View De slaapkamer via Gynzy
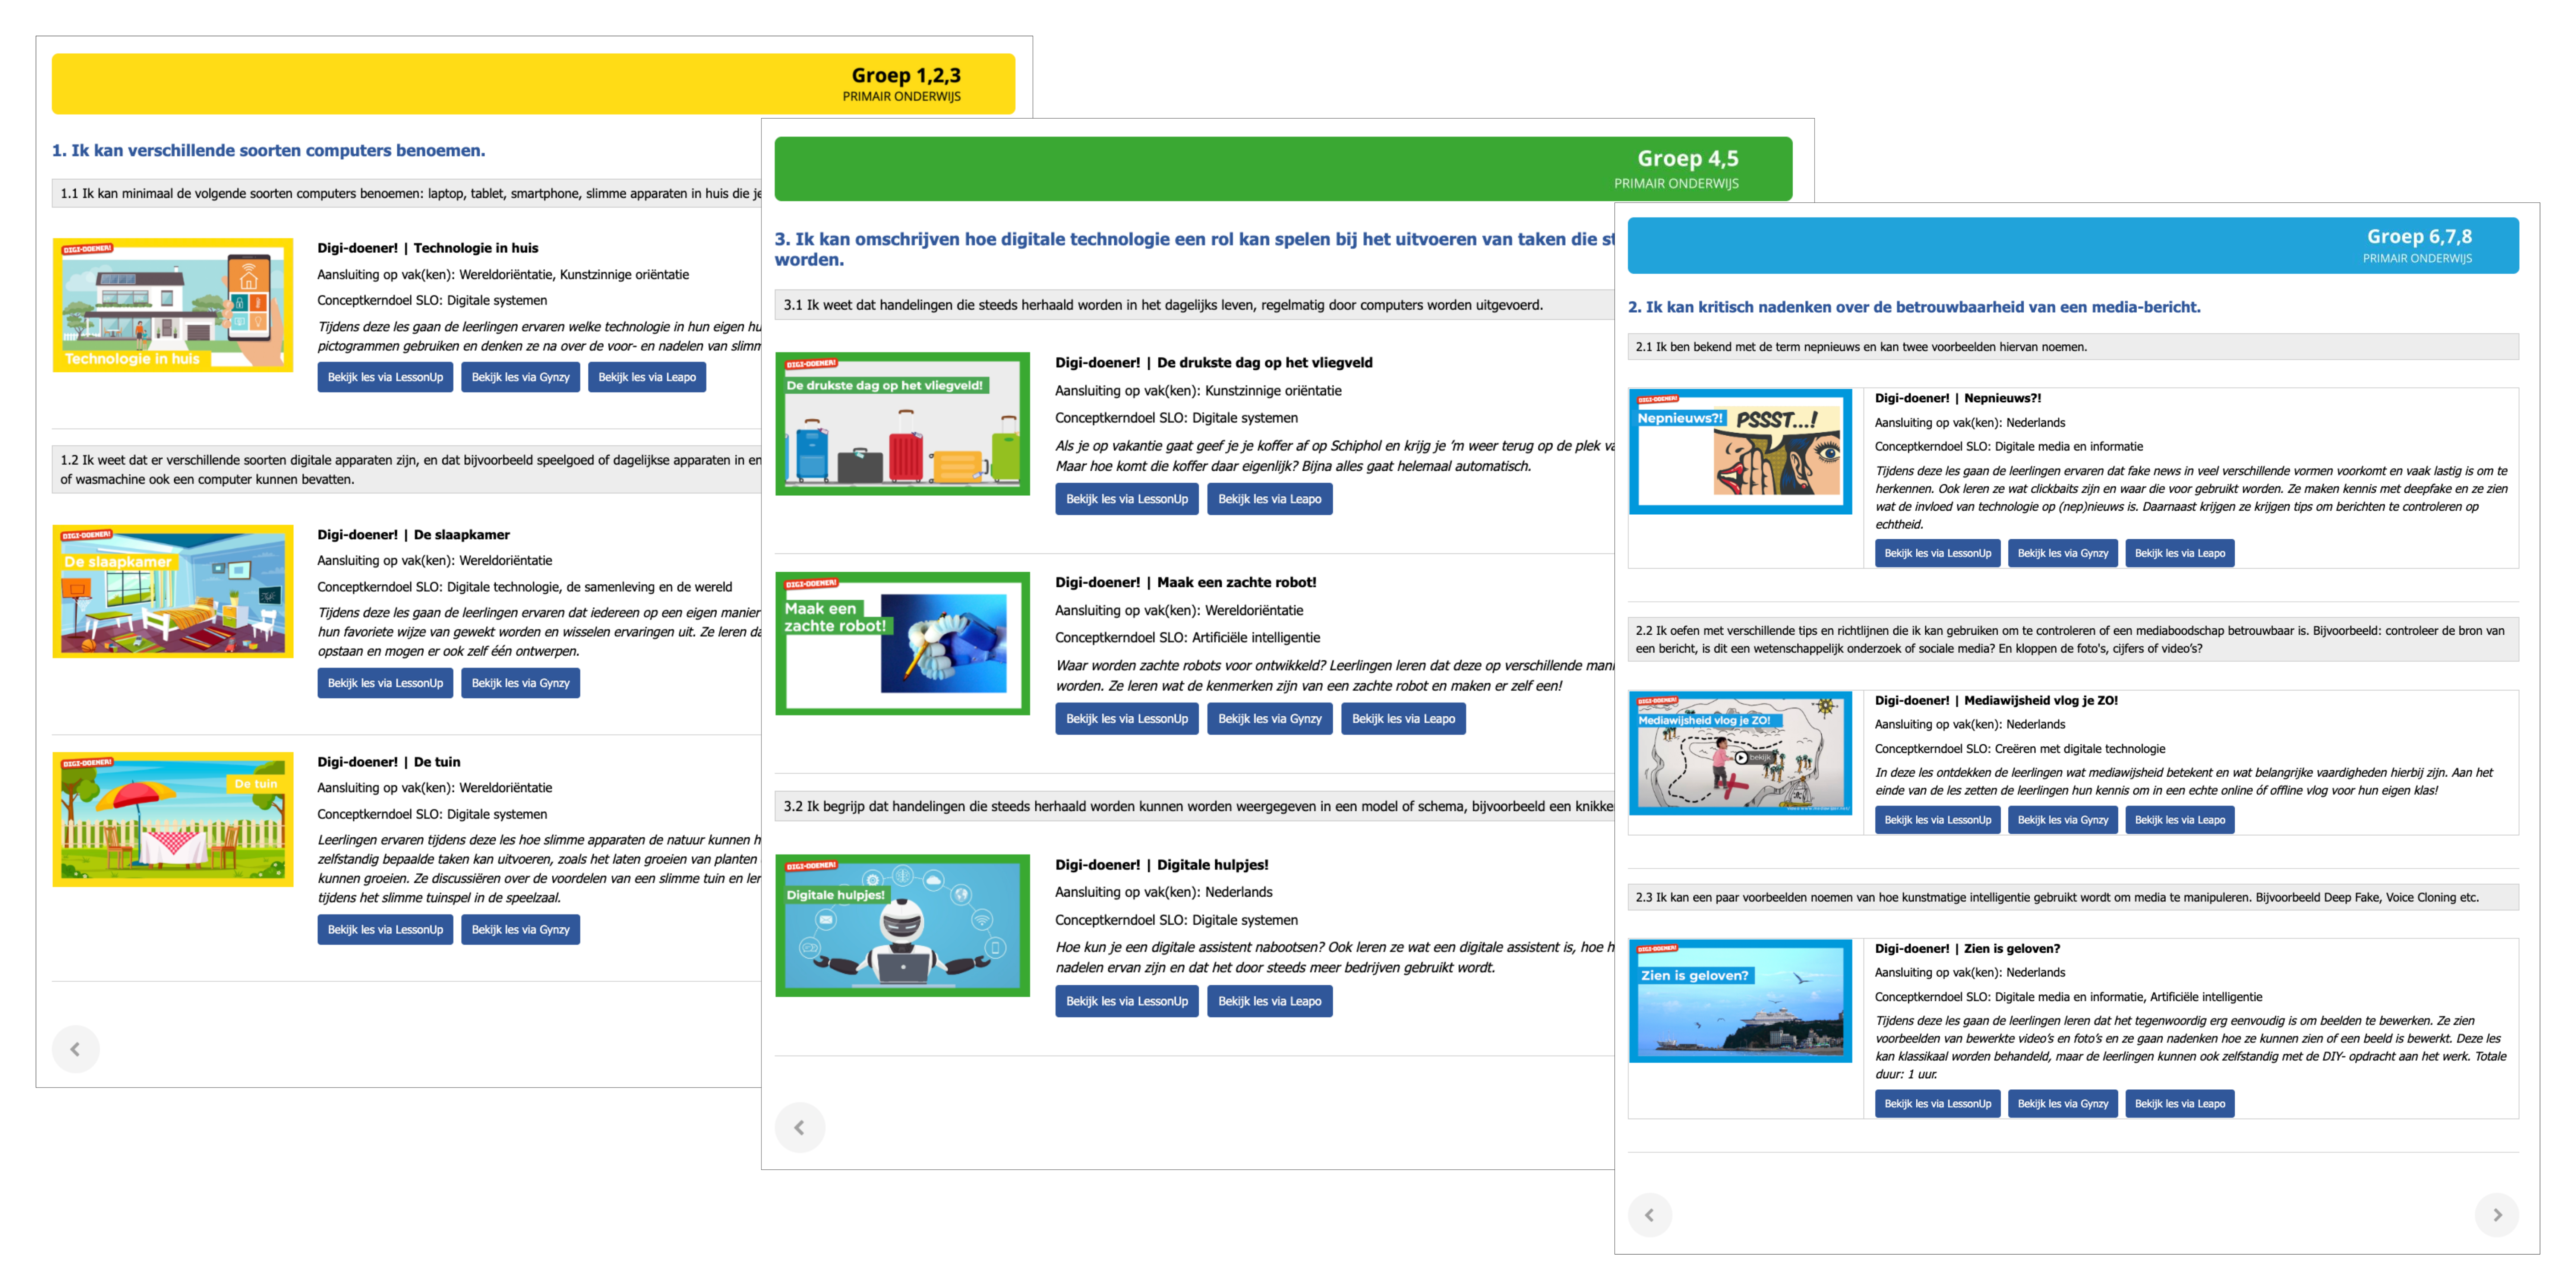2576x1288 pixels. click(520, 683)
